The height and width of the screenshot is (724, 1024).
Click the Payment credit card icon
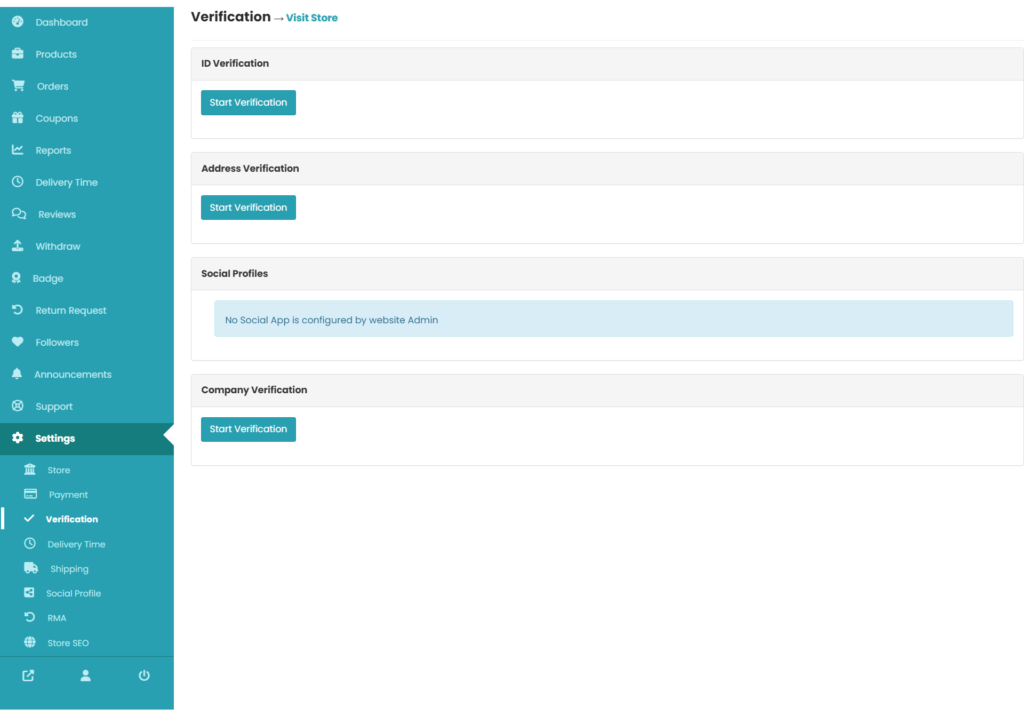click(x=31, y=494)
